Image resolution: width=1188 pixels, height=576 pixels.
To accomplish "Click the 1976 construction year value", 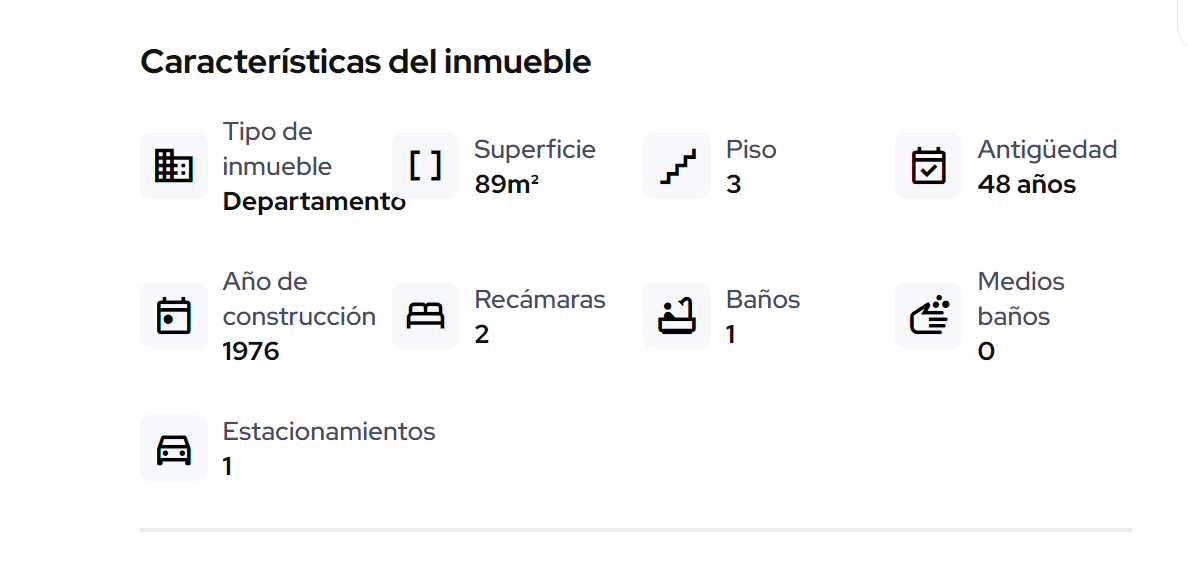I will click(x=251, y=352).
